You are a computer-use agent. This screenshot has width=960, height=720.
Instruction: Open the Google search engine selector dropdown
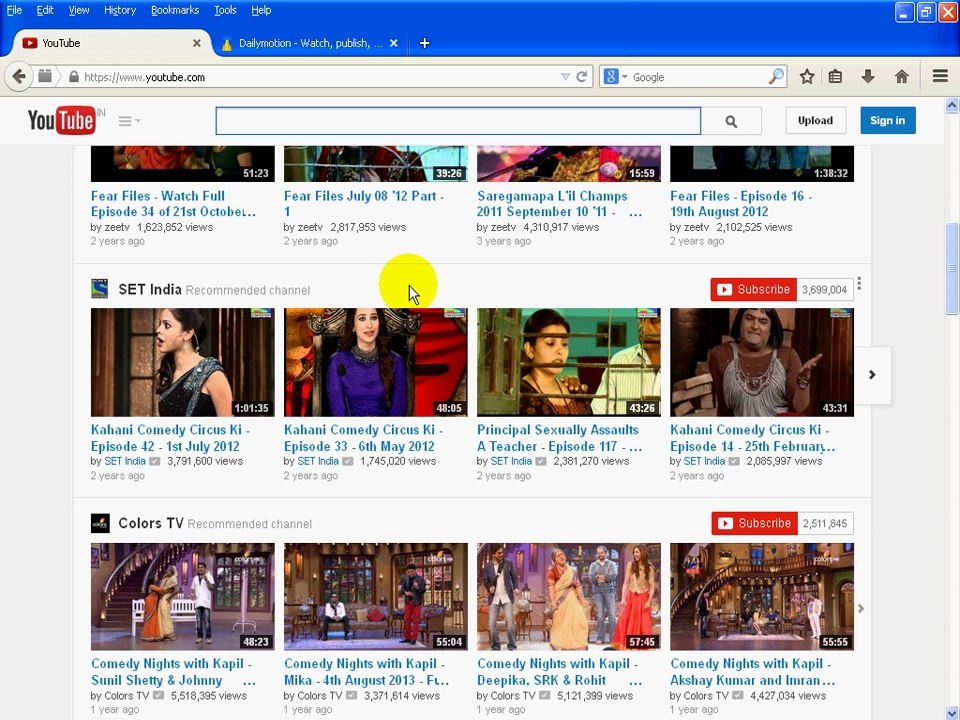(x=615, y=77)
